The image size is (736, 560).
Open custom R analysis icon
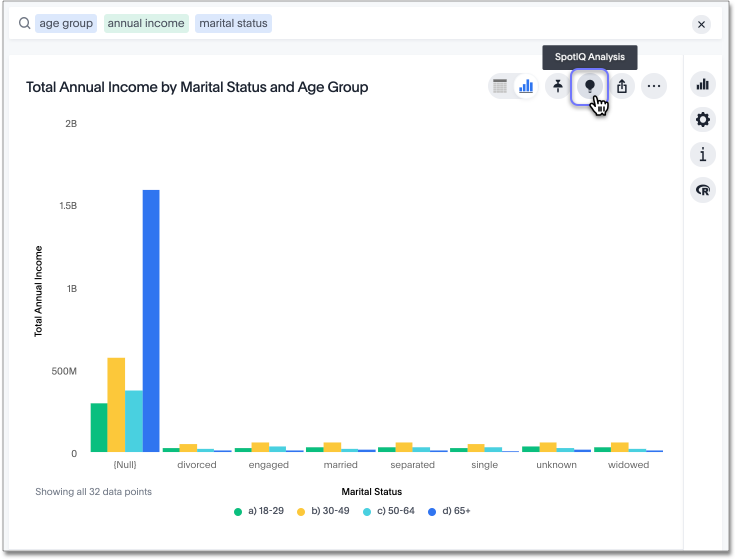click(703, 189)
